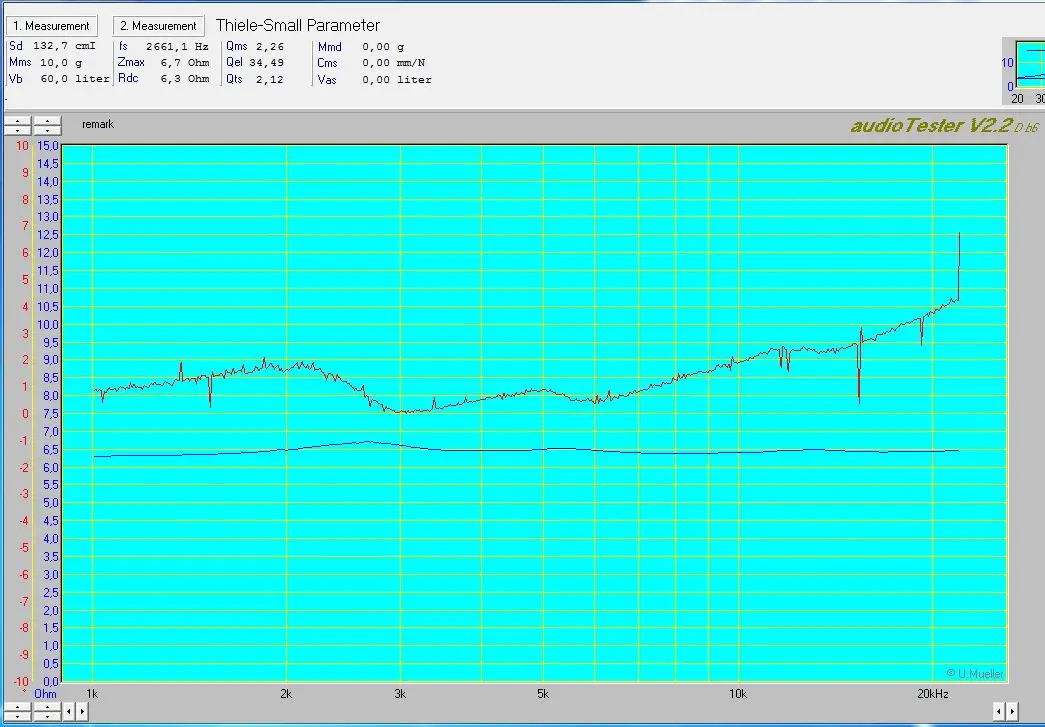Select the Vb value 60,0 field

tap(53, 79)
